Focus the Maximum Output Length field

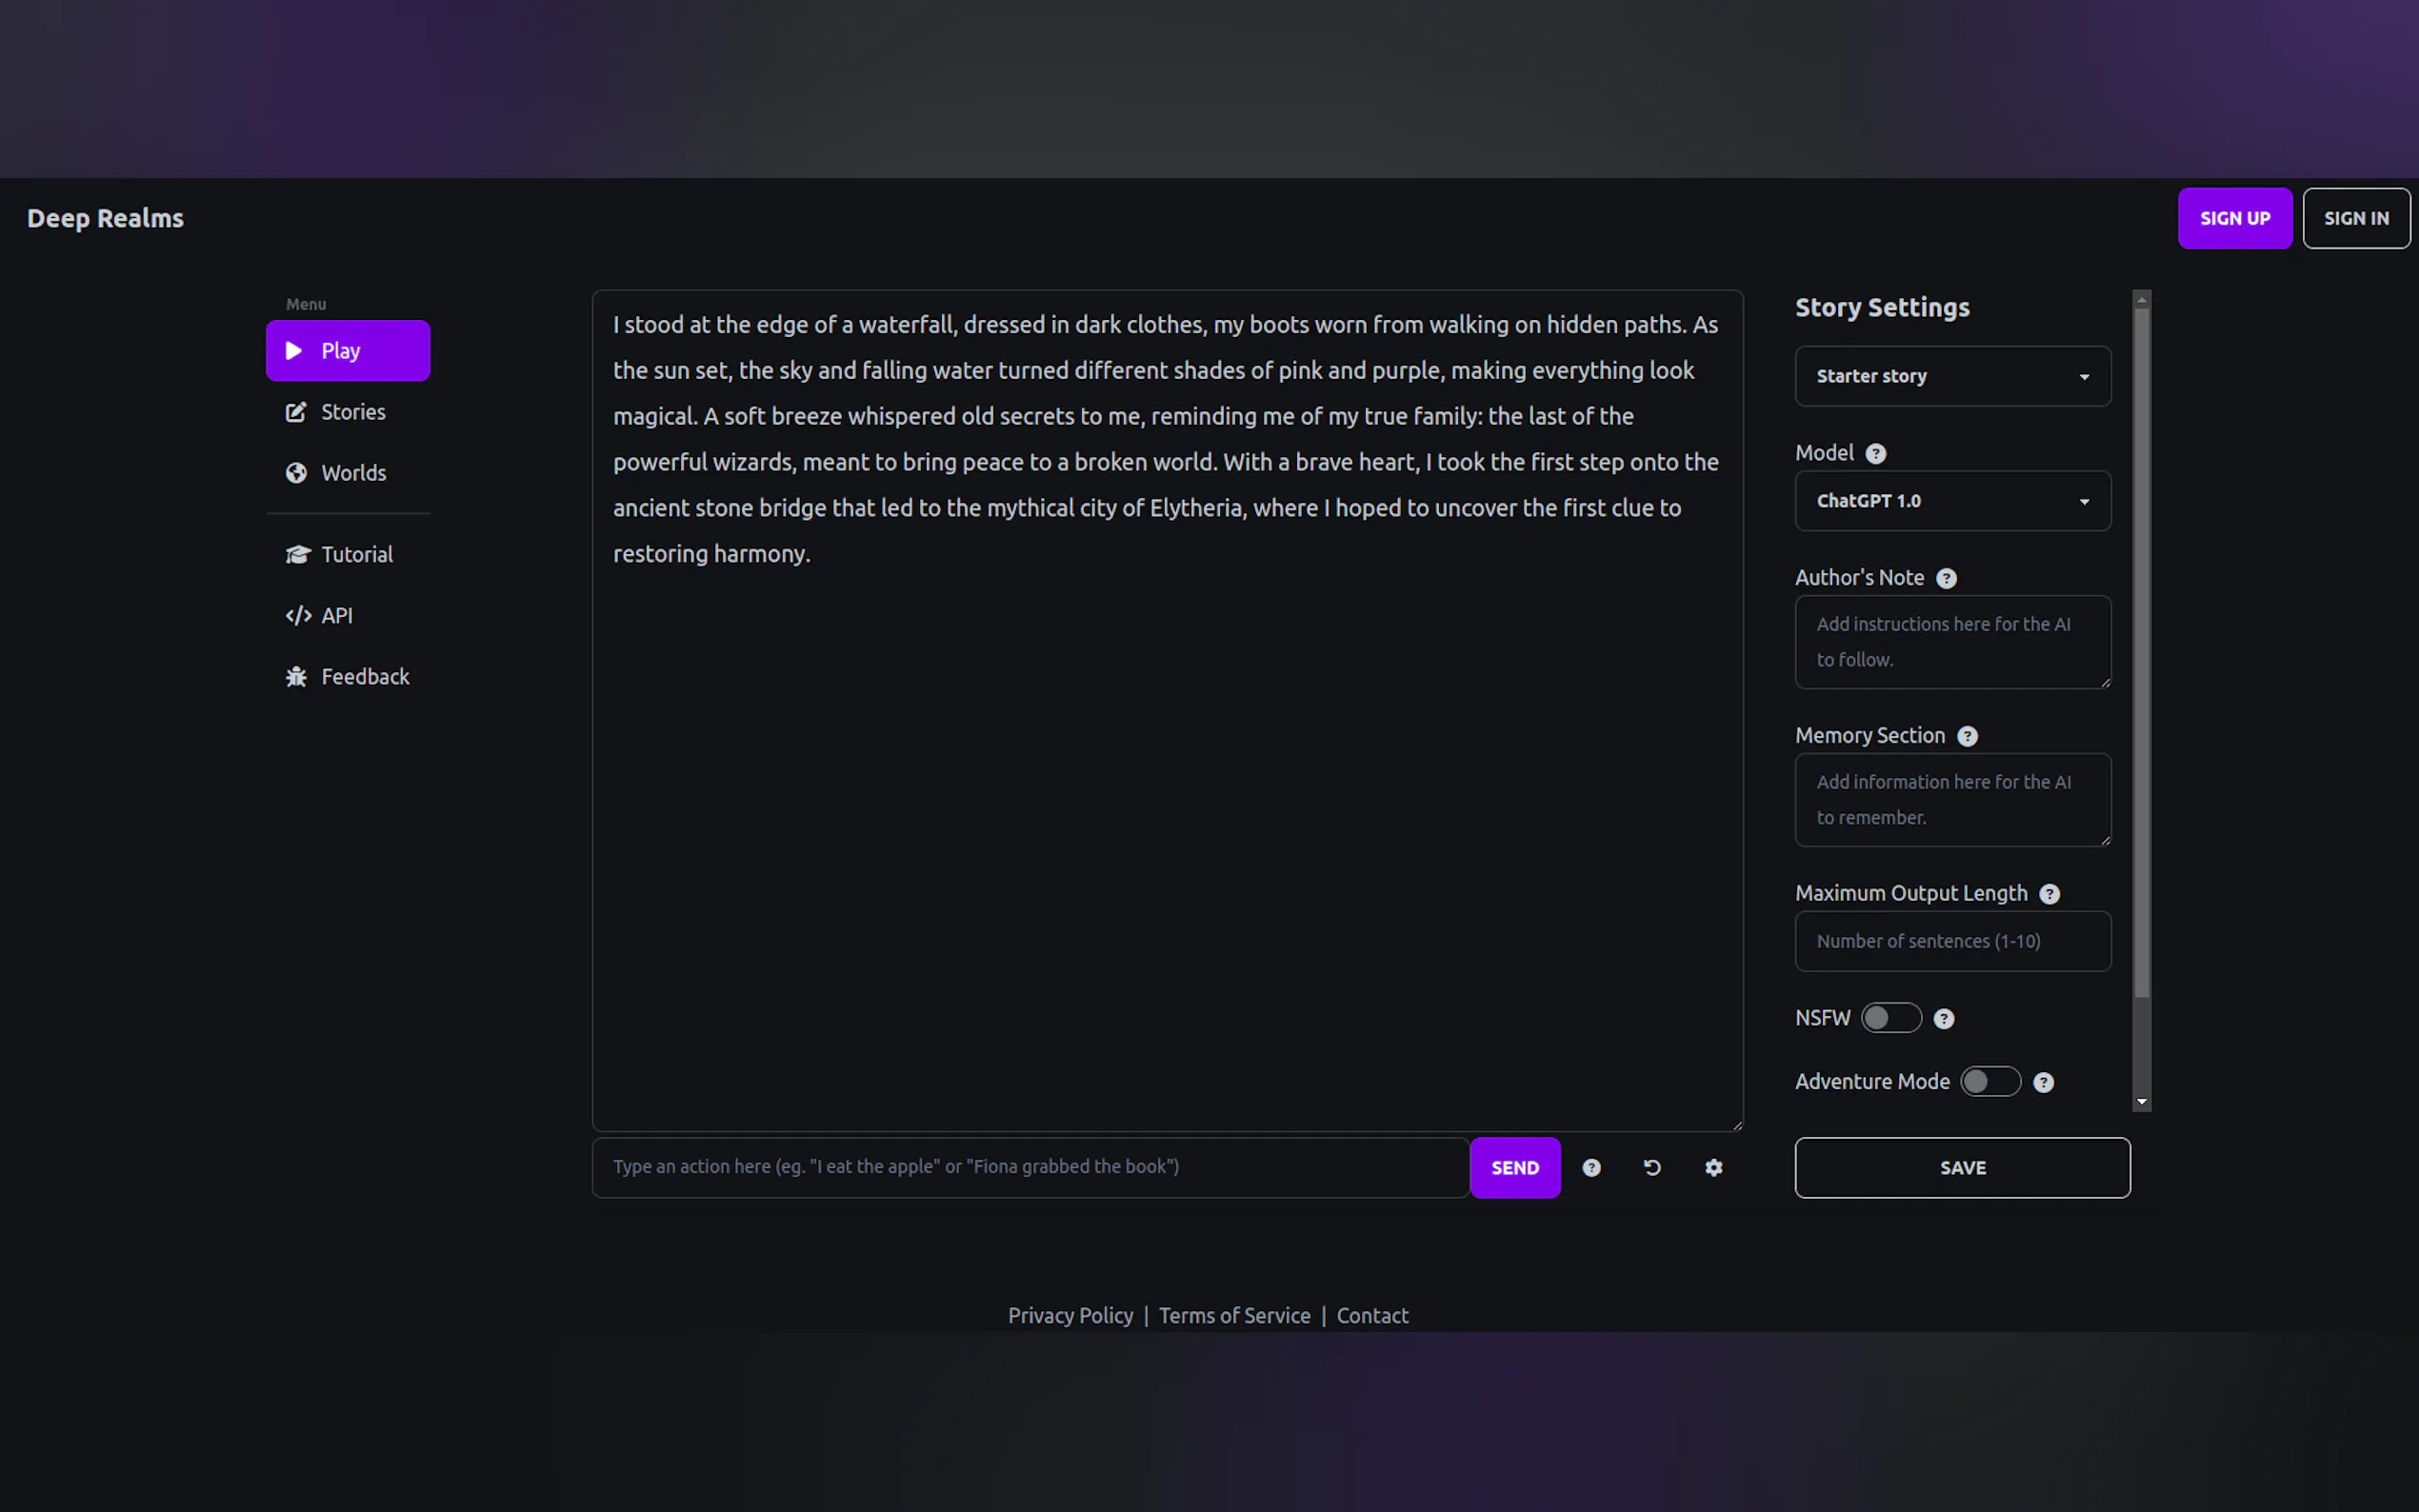(1952, 941)
